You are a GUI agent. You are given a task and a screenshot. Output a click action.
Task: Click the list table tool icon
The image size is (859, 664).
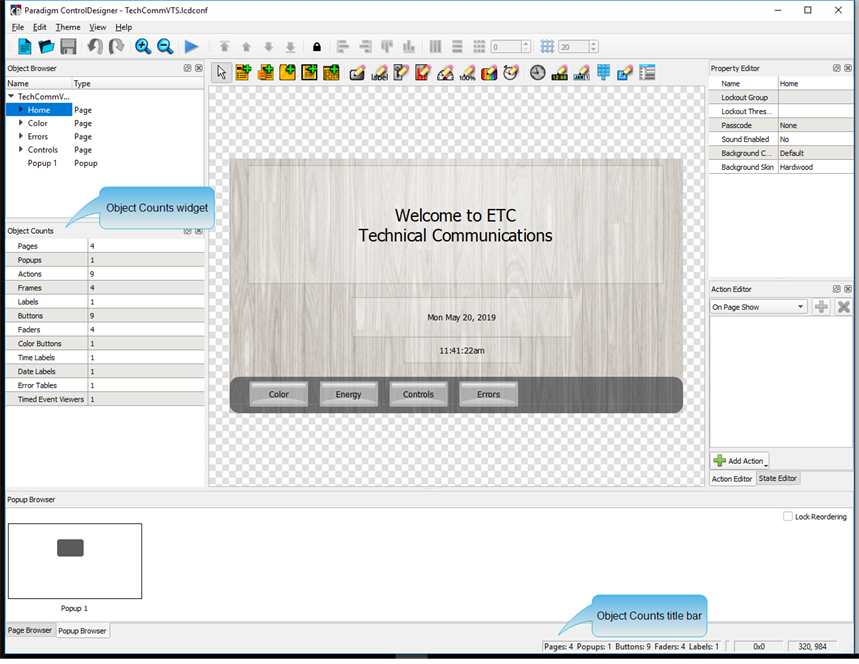(x=647, y=72)
